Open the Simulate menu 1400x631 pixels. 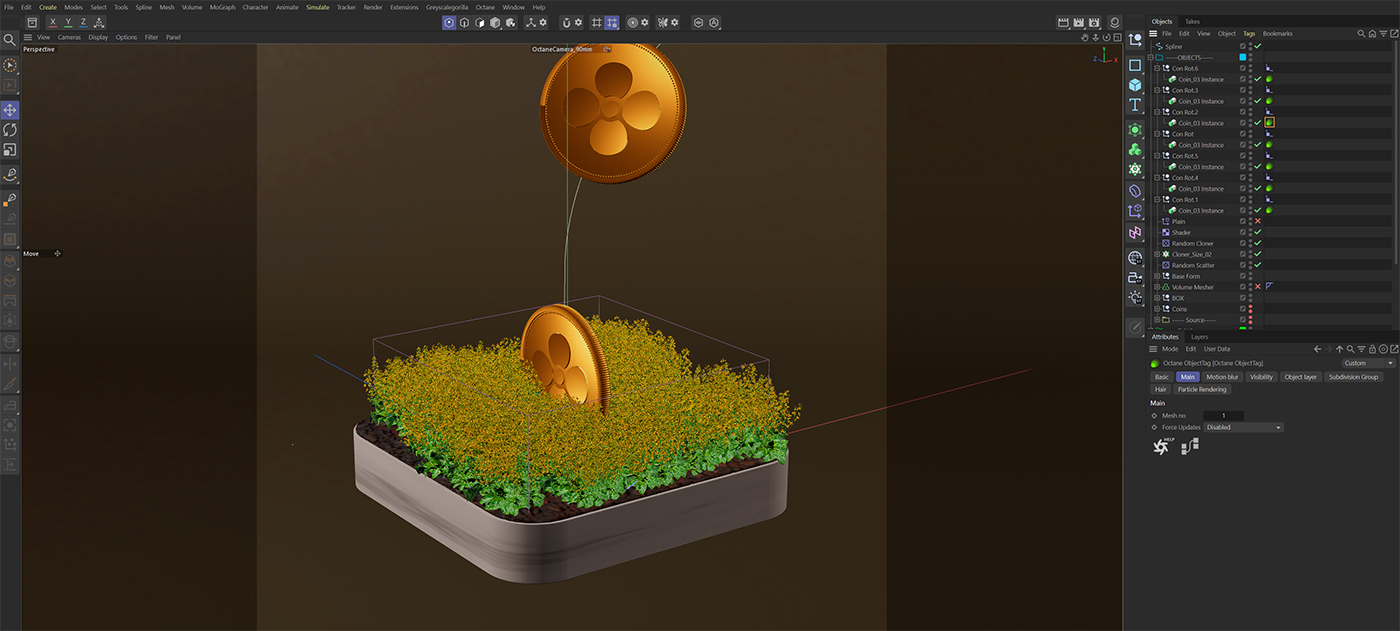point(318,7)
